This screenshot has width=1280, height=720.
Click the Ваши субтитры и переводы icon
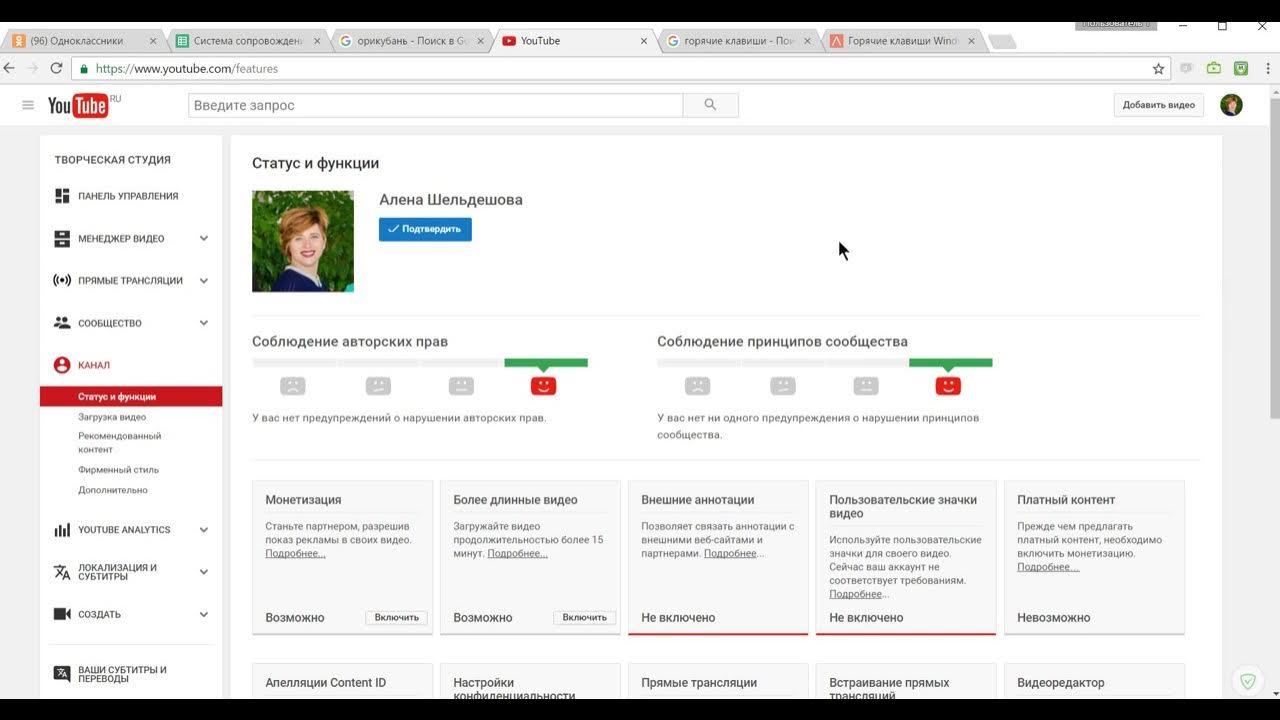(x=62, y=674)
